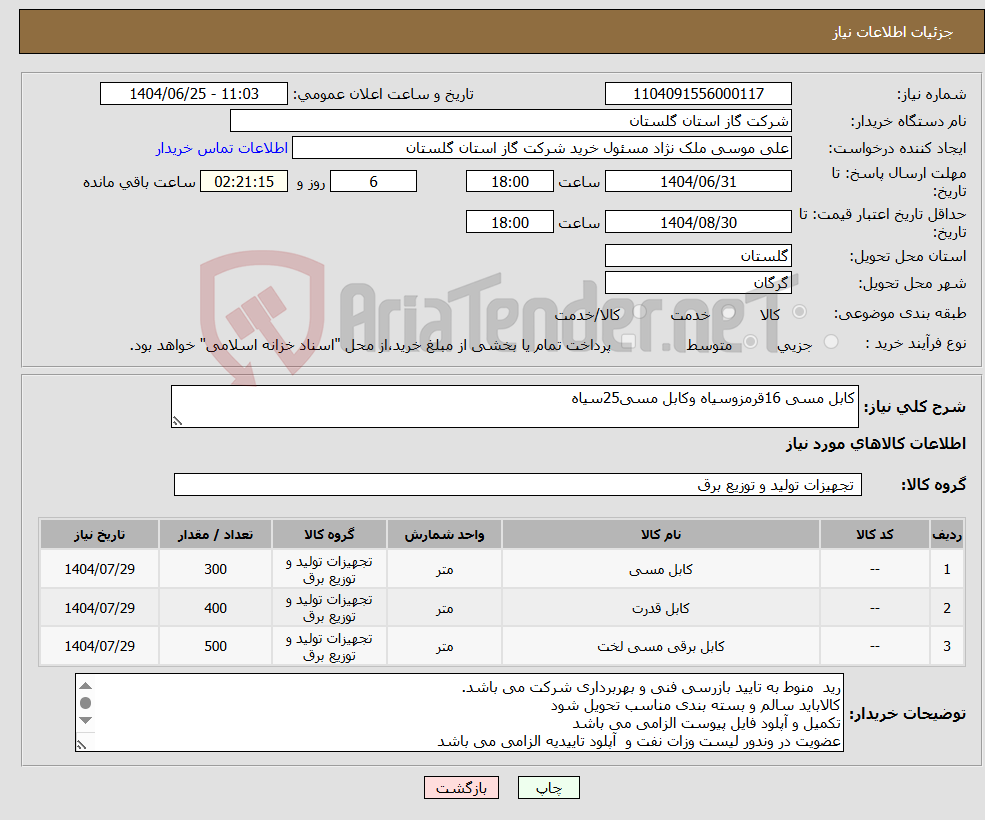
Task: Select the جزیی purchase process option
Action: (x=832, y=342)
